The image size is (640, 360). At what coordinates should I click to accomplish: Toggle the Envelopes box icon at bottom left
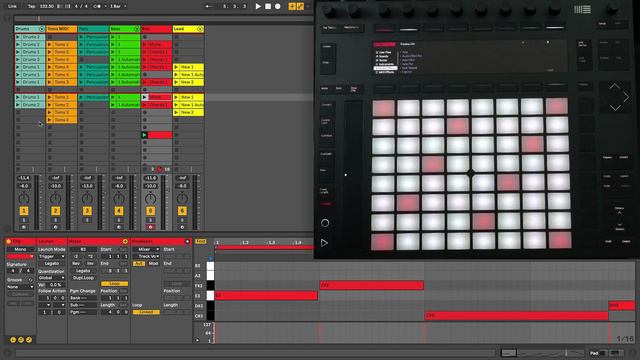point(29,340)
